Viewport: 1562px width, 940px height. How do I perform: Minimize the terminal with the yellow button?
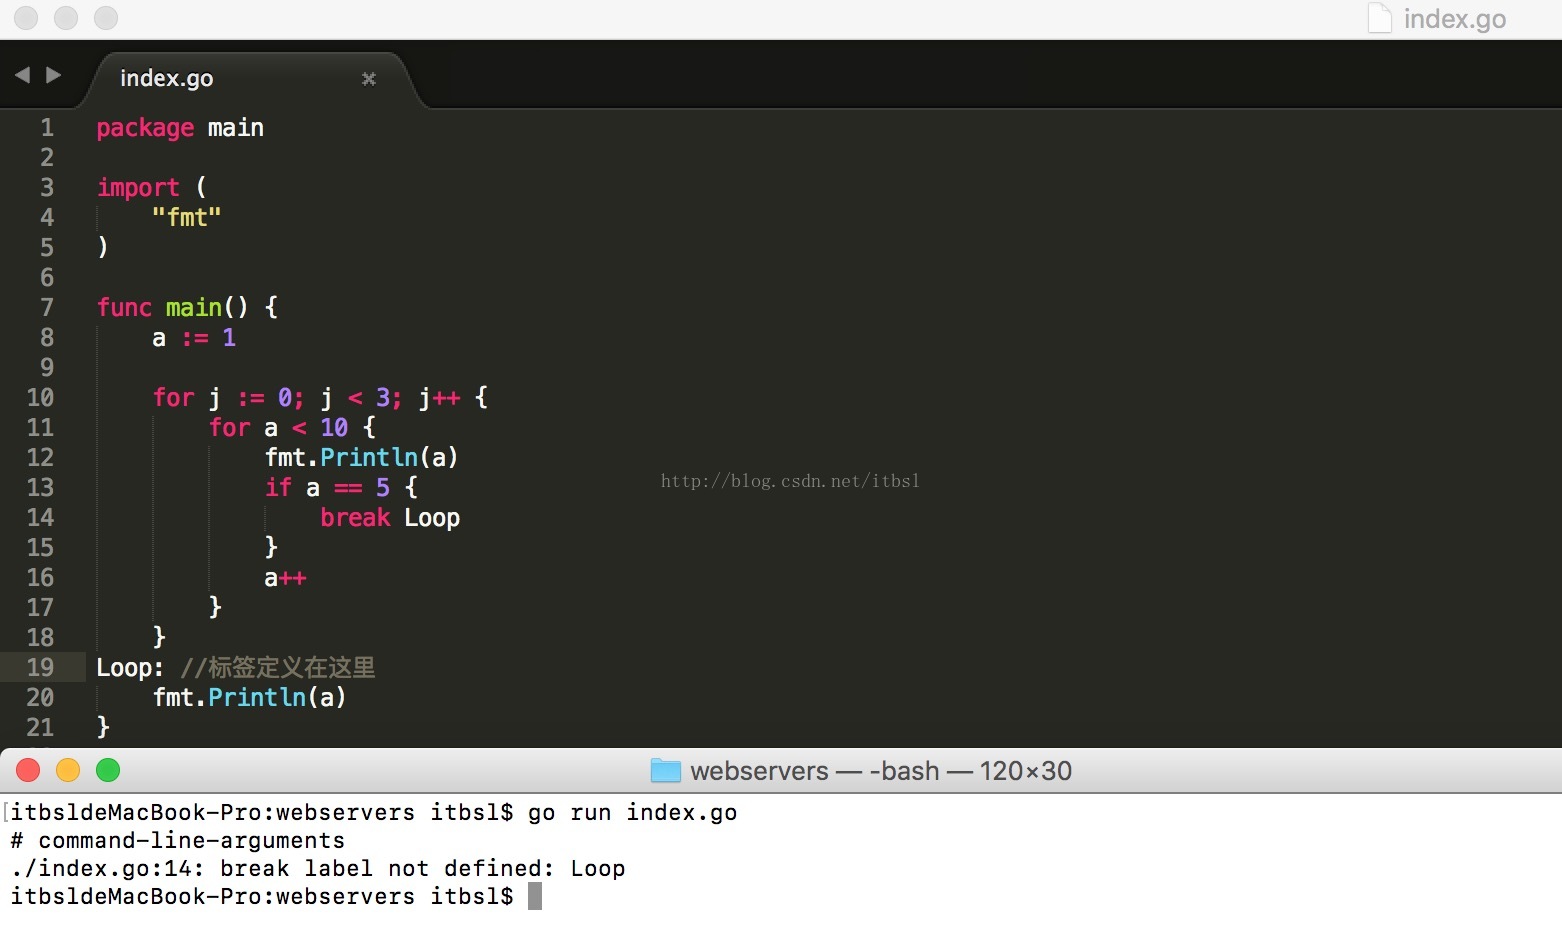pos(68,770)
